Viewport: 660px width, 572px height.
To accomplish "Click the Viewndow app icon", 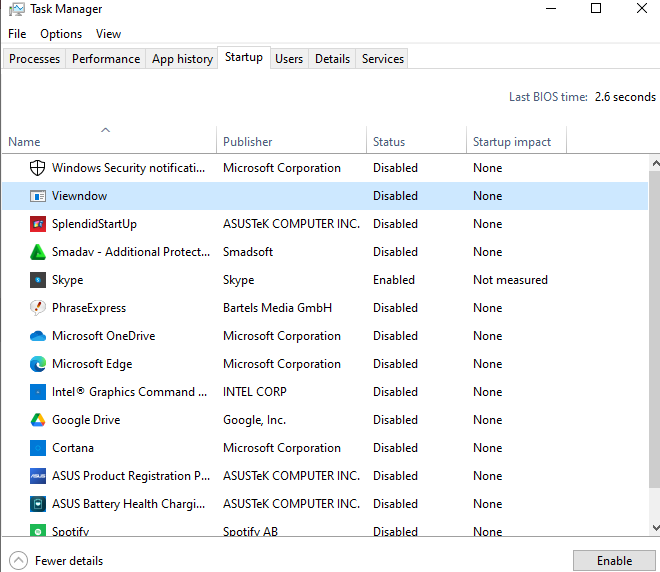I will click(x=37, y=196).
